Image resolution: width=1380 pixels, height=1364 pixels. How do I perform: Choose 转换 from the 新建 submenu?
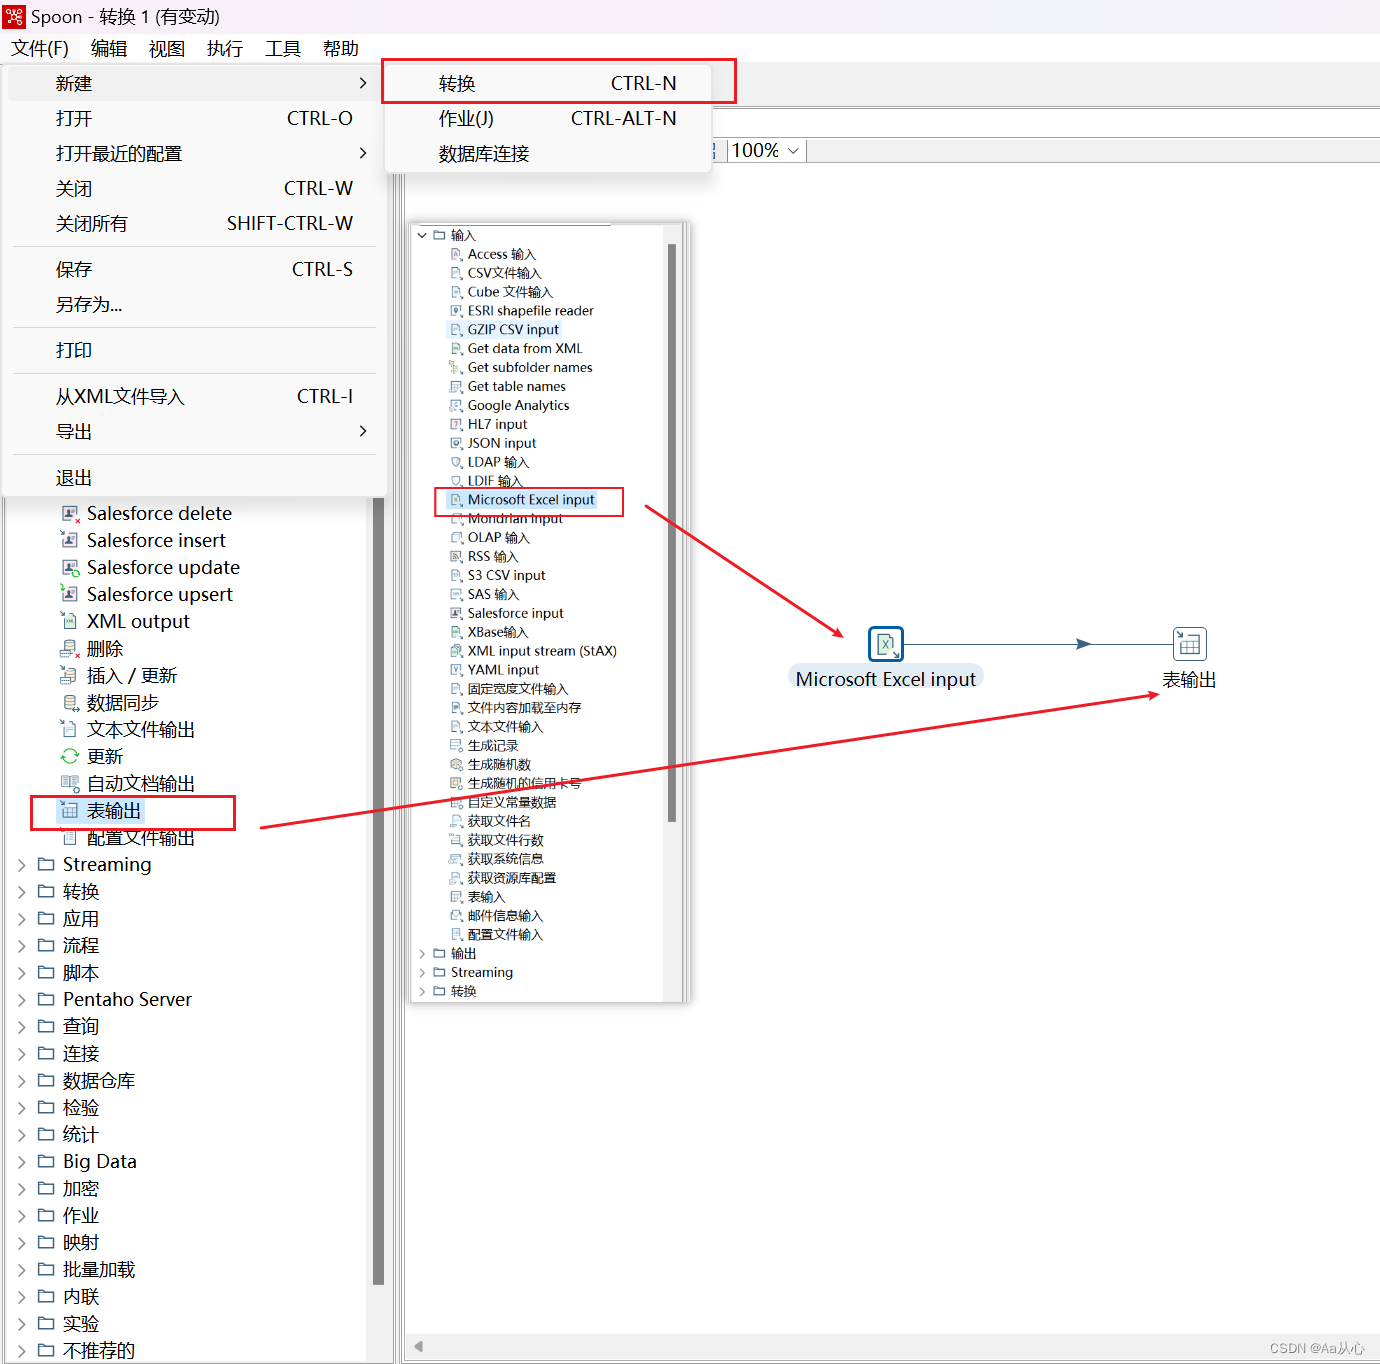pos(456,83)
